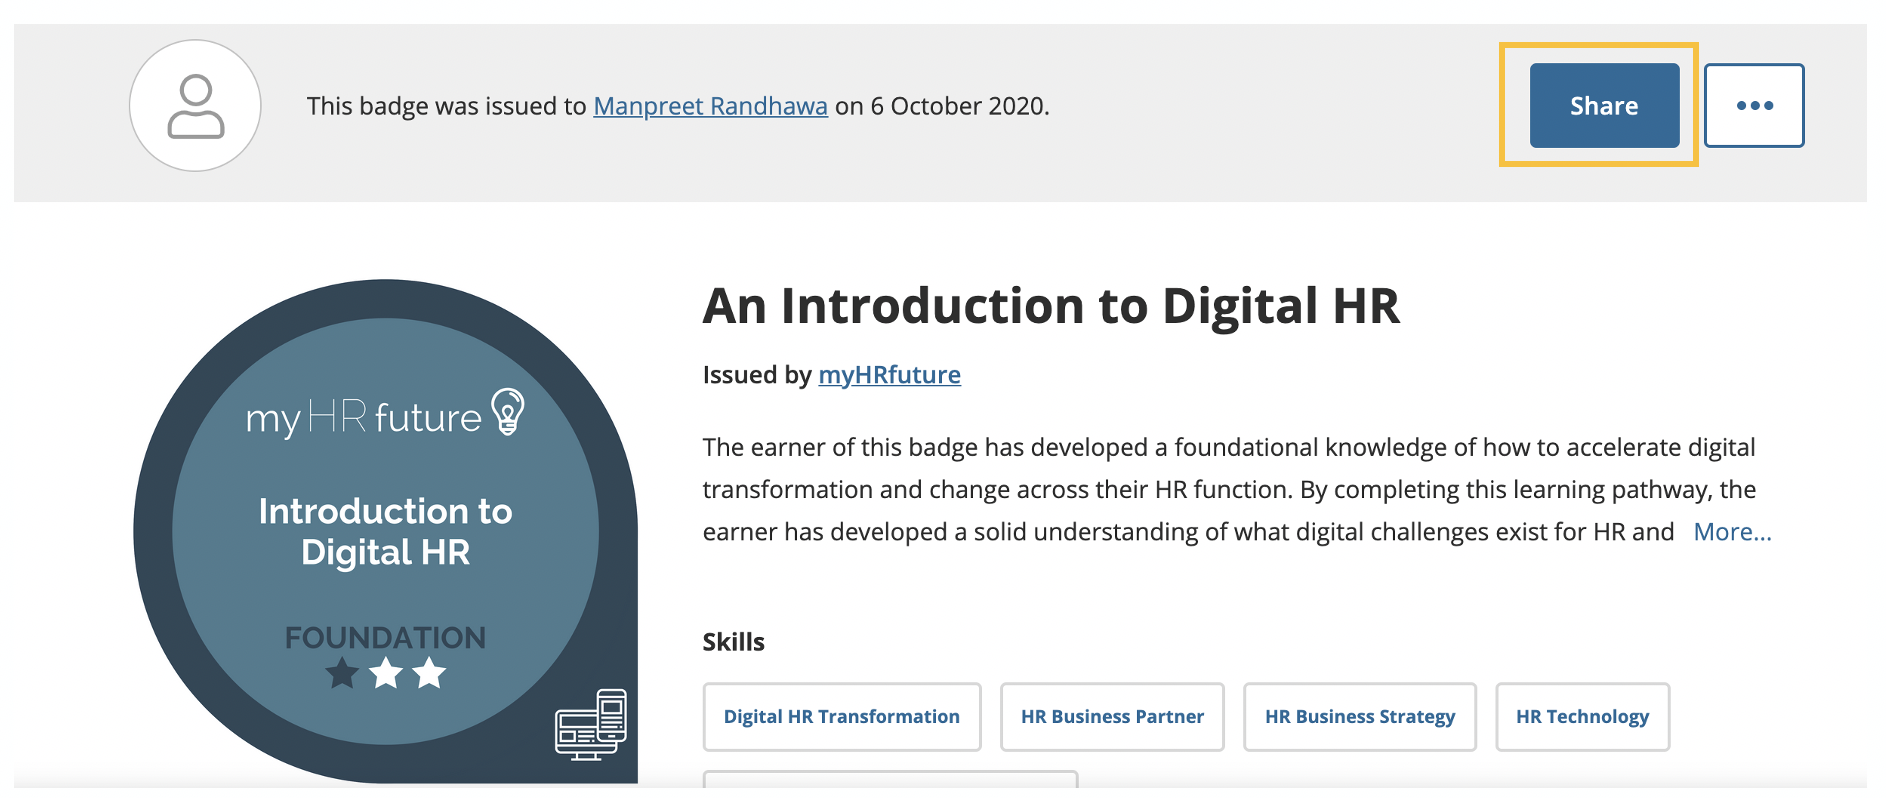Select the Digital HR Transformation skill tag
The image size is (1886, 798).
(x=841, y=717)
